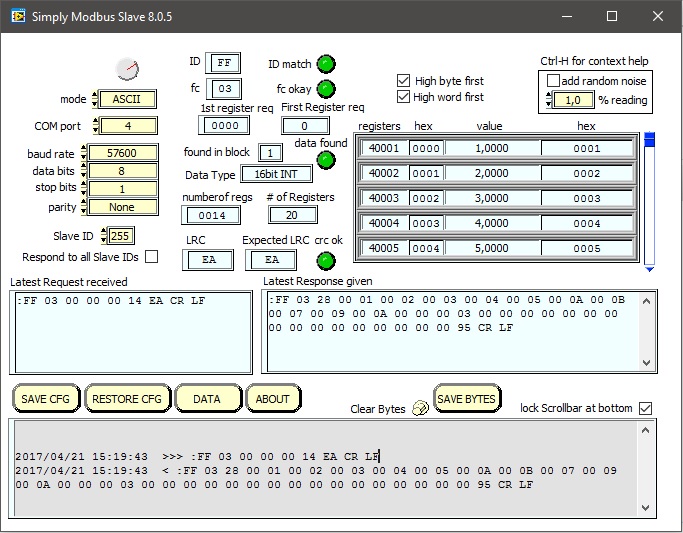Toggle the High word first checkbox
The height and width of the screenshot is (533, 683).
(403, 97)
